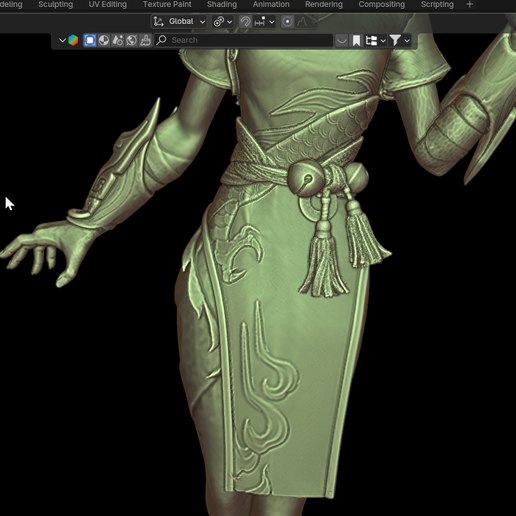Screen dimensions: 516x516
Task: Click the bookmark icon beside search
Action: [x=356, y=41]
